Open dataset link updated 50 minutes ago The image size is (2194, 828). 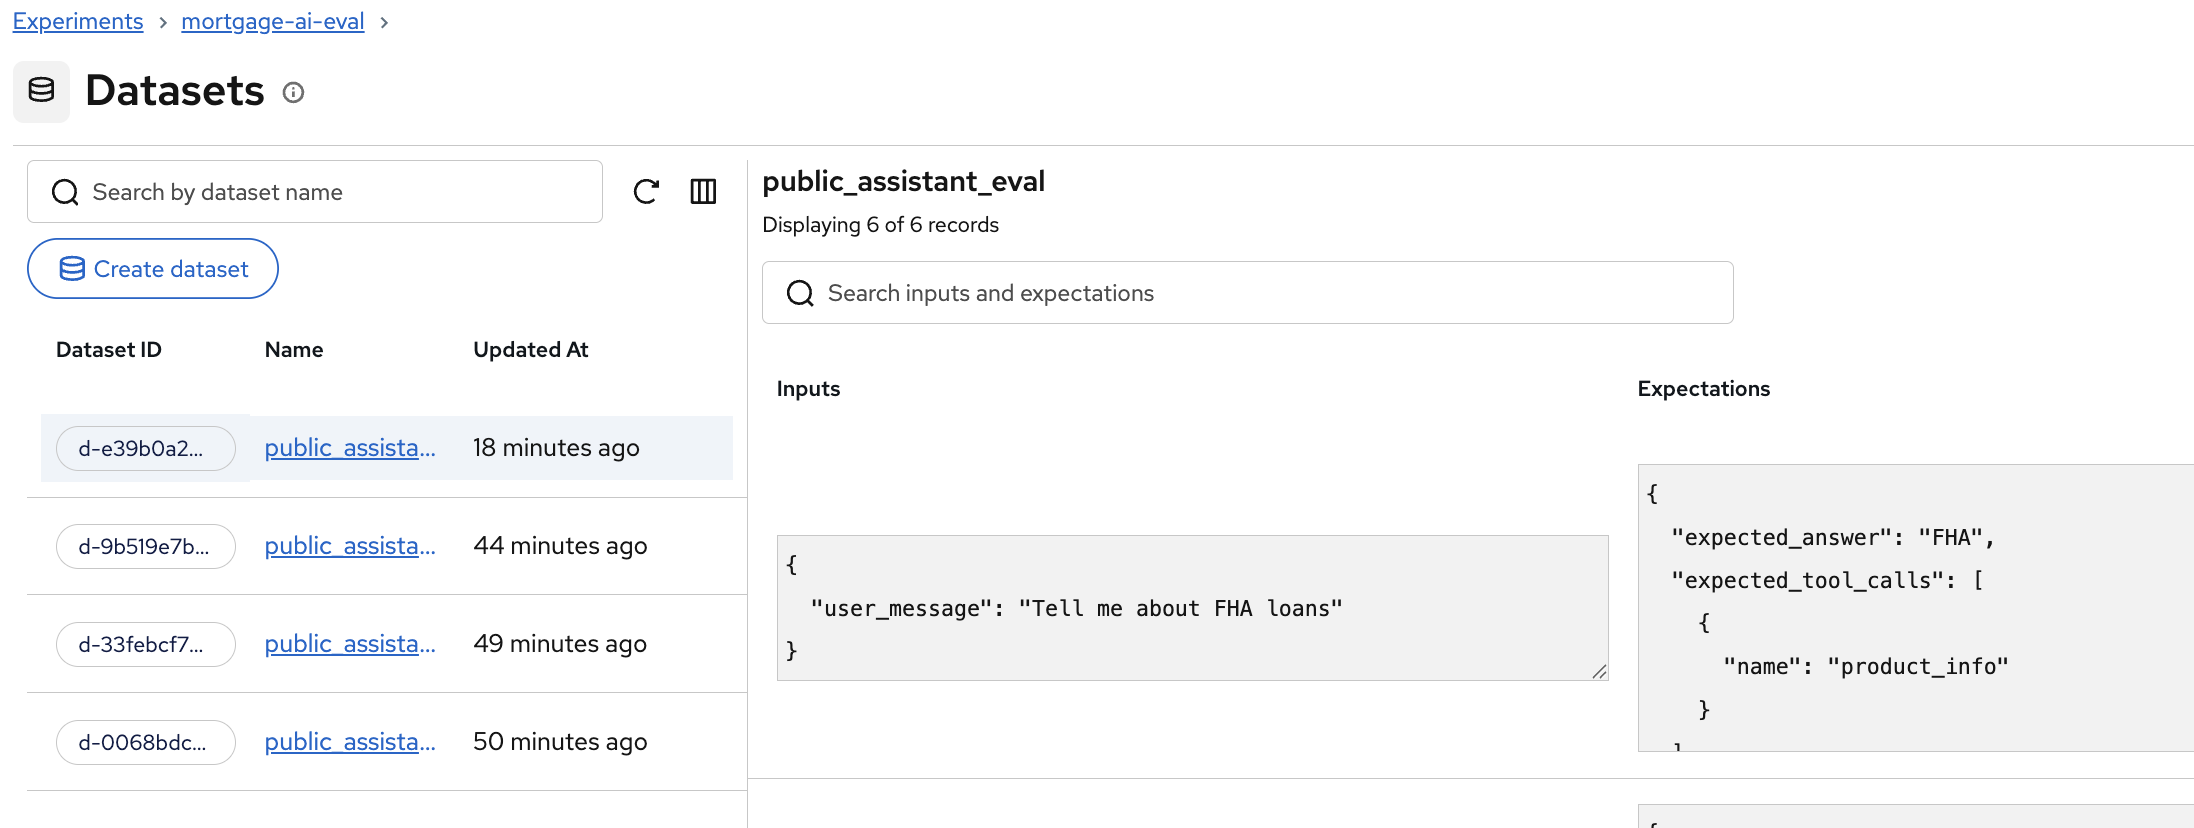coord(350,742)
